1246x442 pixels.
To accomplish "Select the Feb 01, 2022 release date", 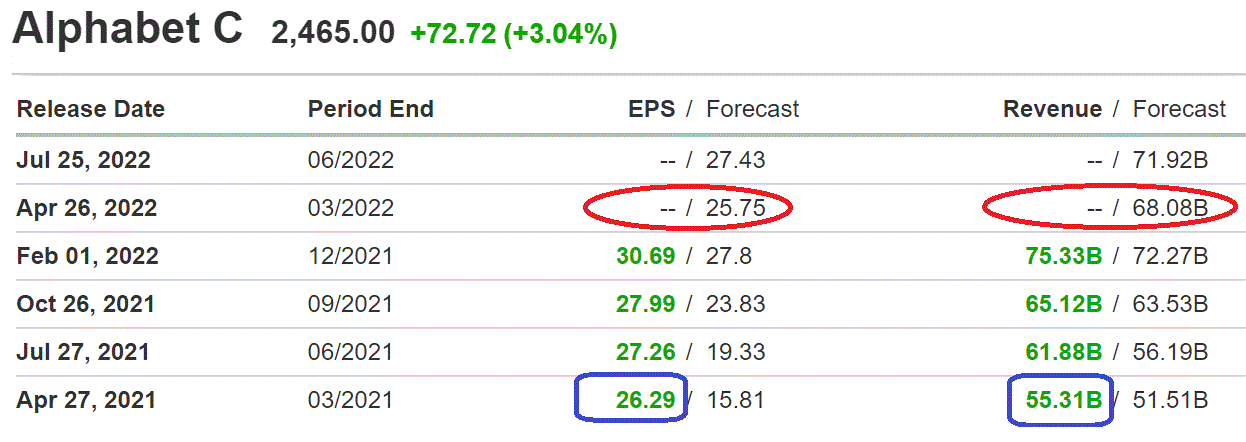I will coord(88,256).
